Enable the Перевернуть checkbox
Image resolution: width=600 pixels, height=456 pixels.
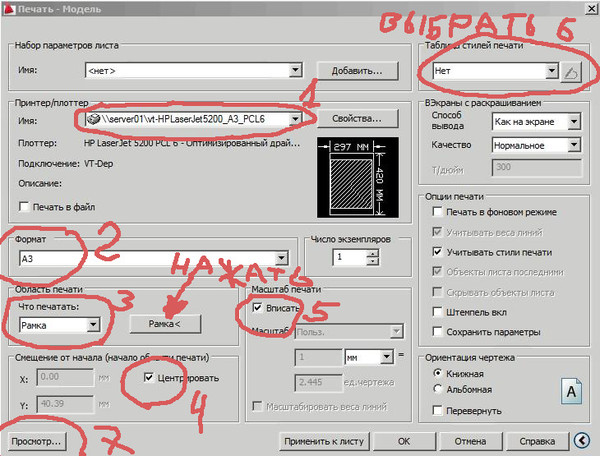437,410
